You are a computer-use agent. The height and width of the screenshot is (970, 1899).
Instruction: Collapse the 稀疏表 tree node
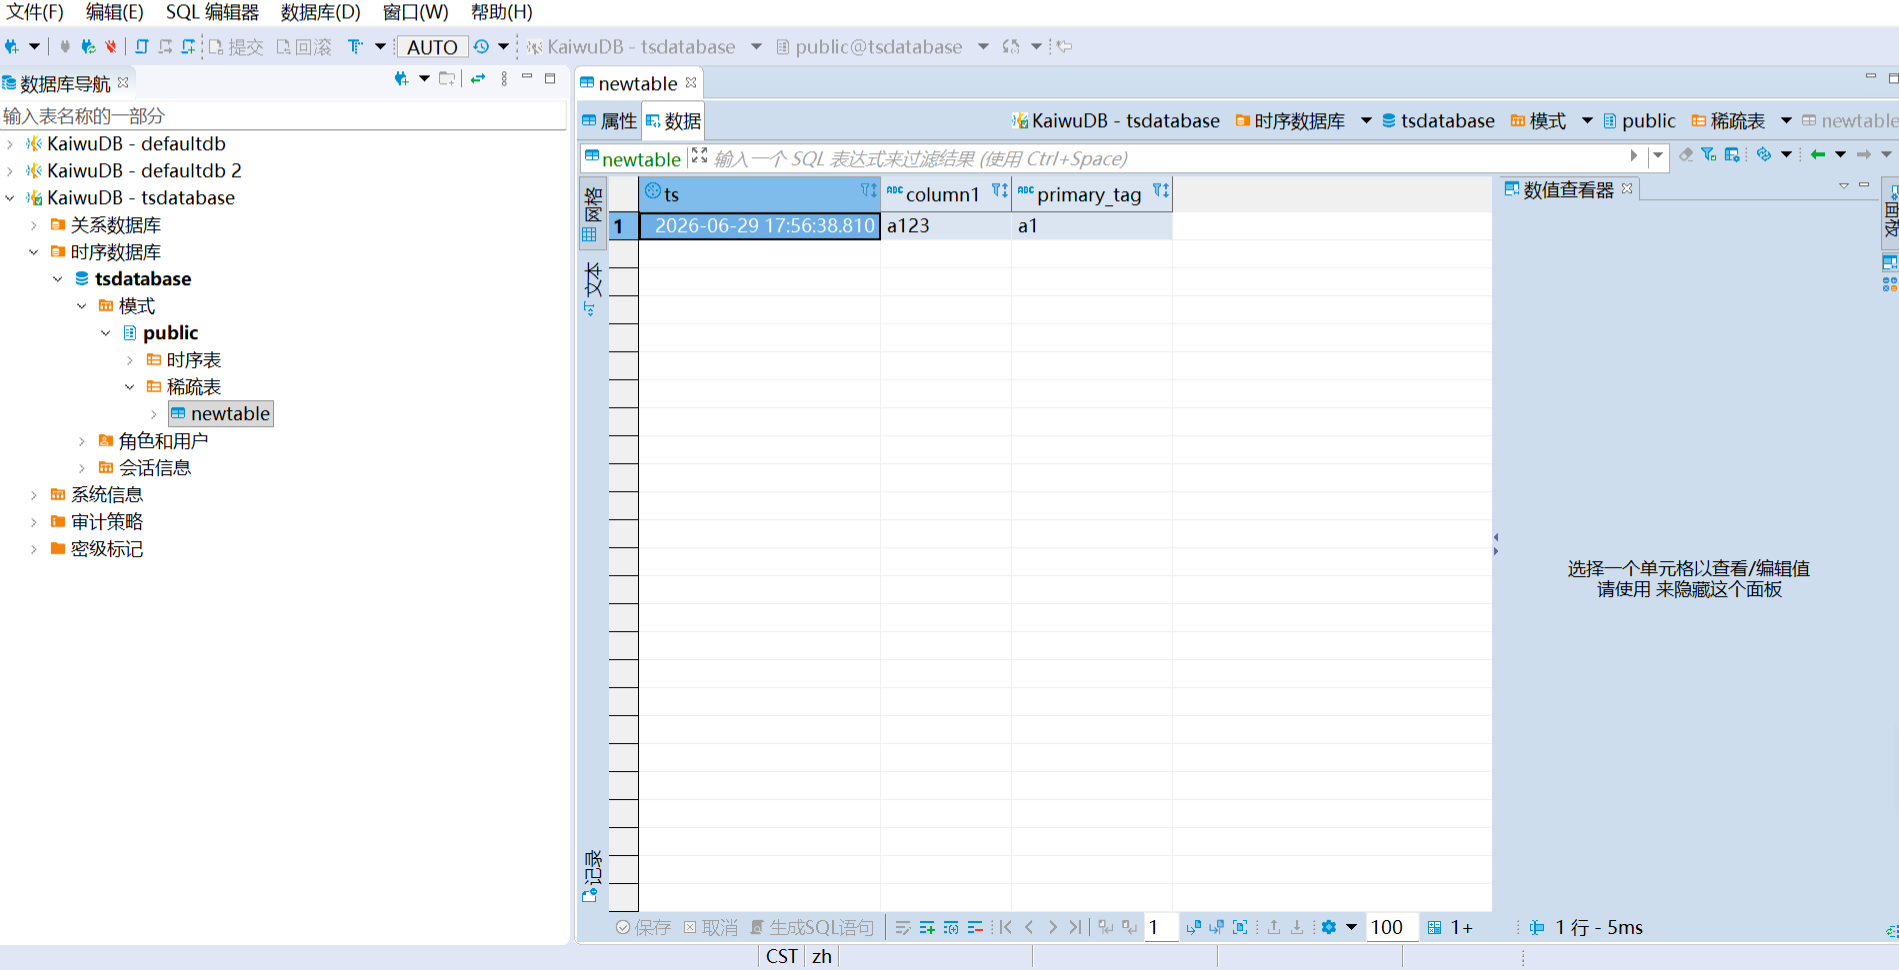click(x=130, y=387)
